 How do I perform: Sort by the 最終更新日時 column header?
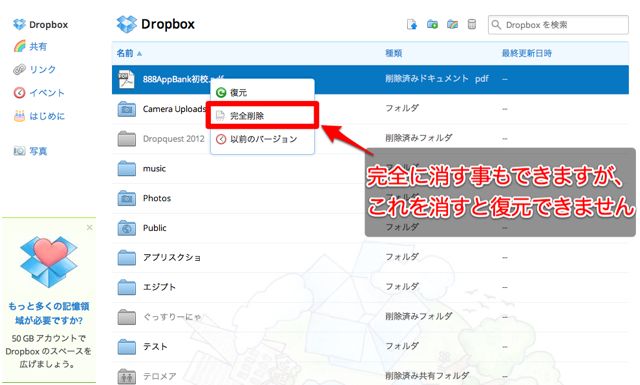(x=527, y=53)
